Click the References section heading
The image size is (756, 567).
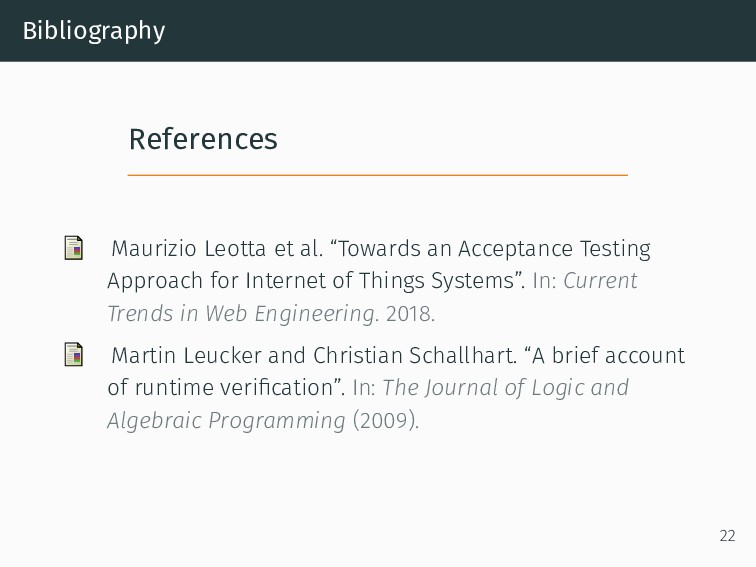pyautogui.click(x=203, y=139)
